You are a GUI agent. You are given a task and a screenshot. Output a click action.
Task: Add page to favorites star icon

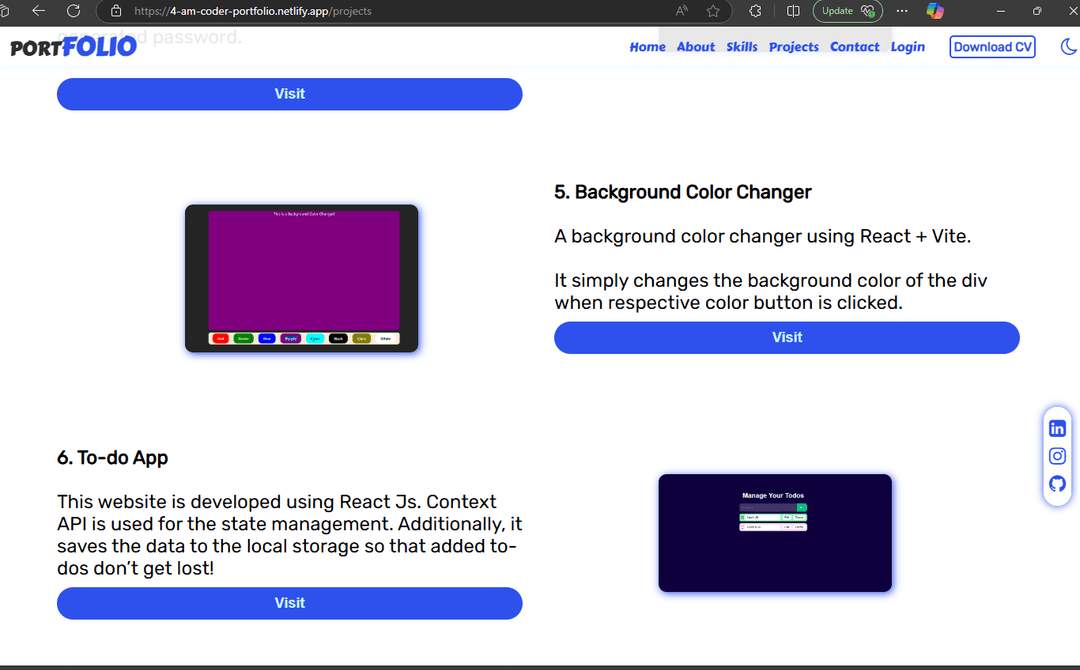click(x=713, y=11)
